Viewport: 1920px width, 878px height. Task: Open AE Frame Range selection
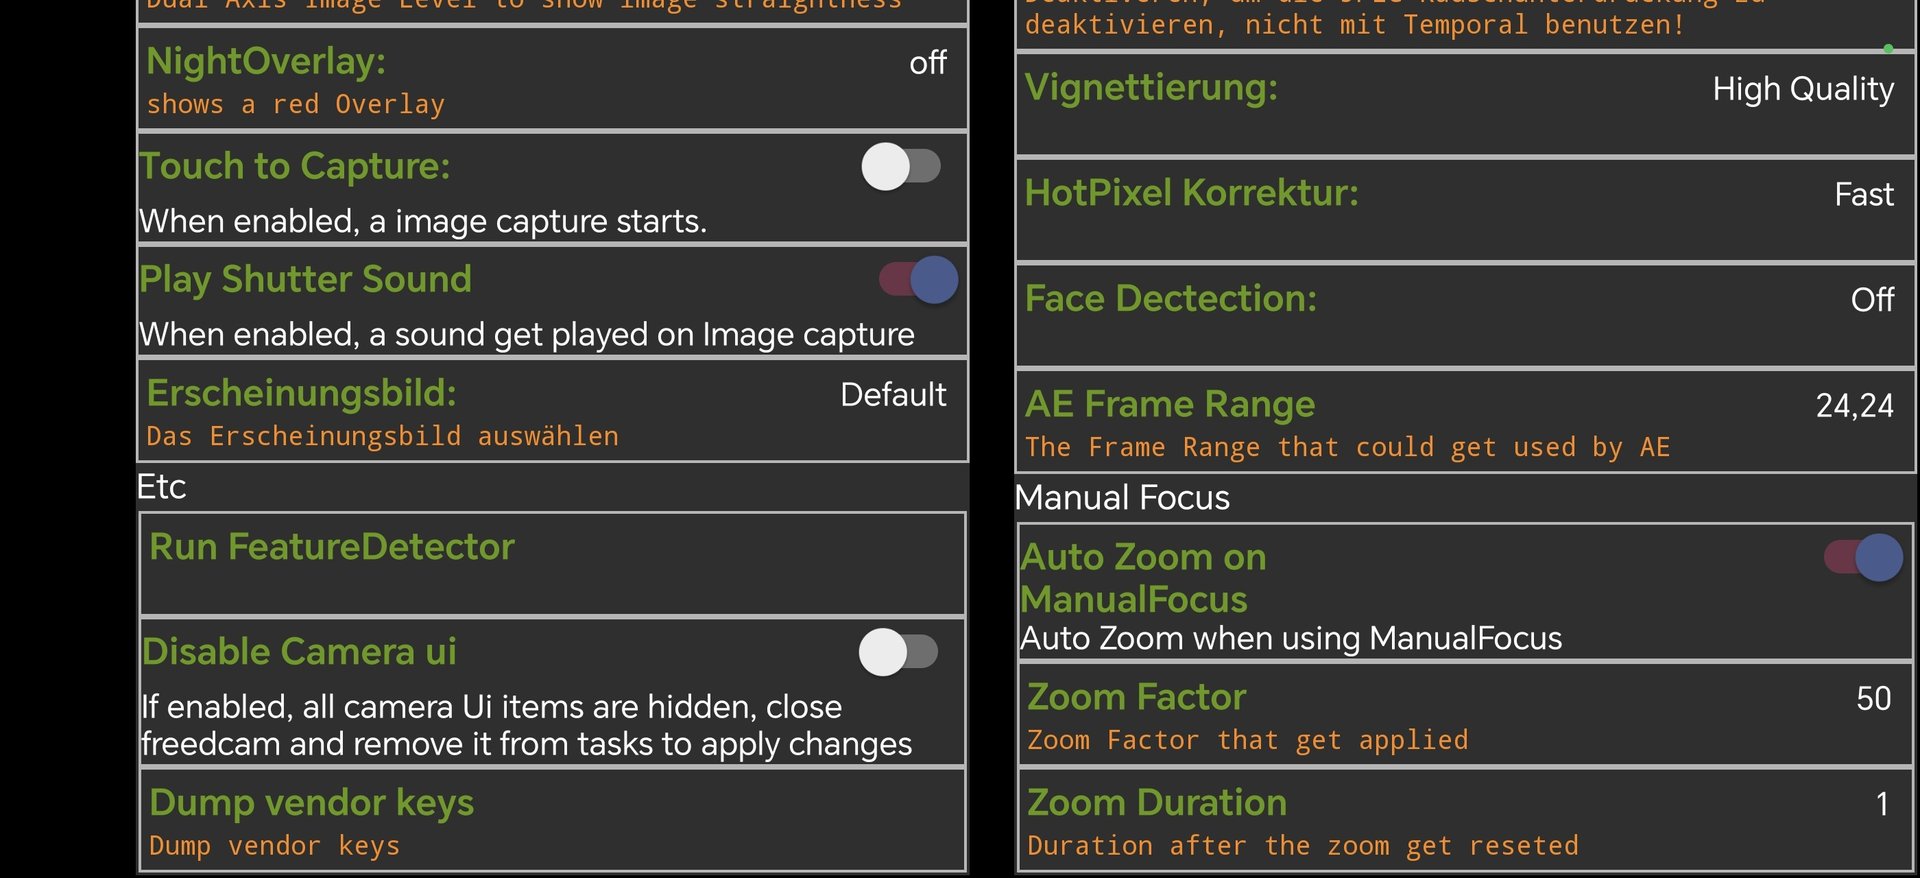(1465, 421)
